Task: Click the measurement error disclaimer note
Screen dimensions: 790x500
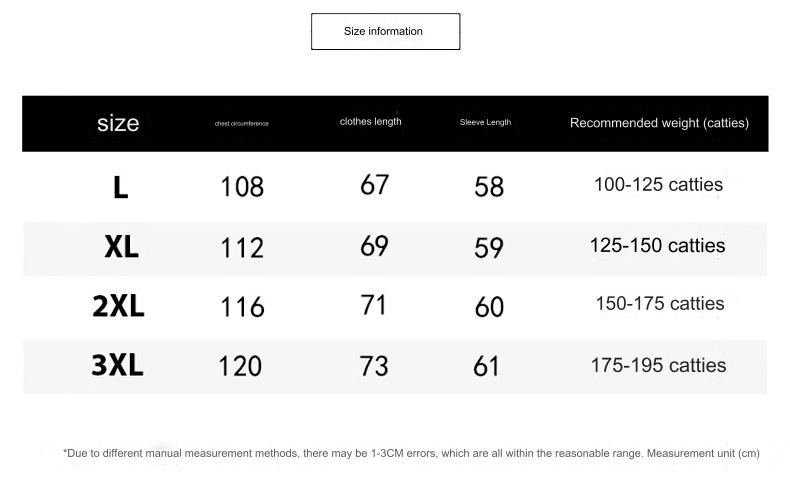Action: [411, 454]
